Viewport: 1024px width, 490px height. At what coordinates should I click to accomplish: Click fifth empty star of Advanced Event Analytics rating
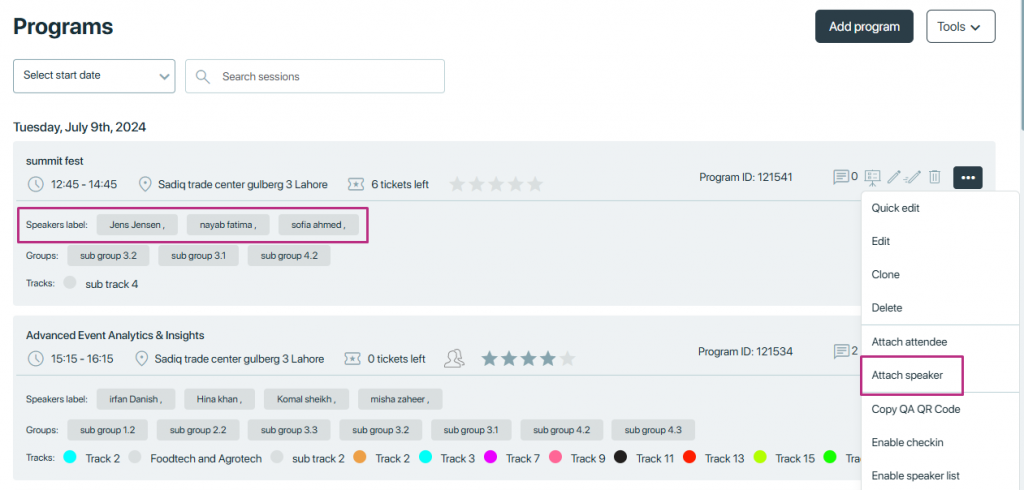point(568,358)
